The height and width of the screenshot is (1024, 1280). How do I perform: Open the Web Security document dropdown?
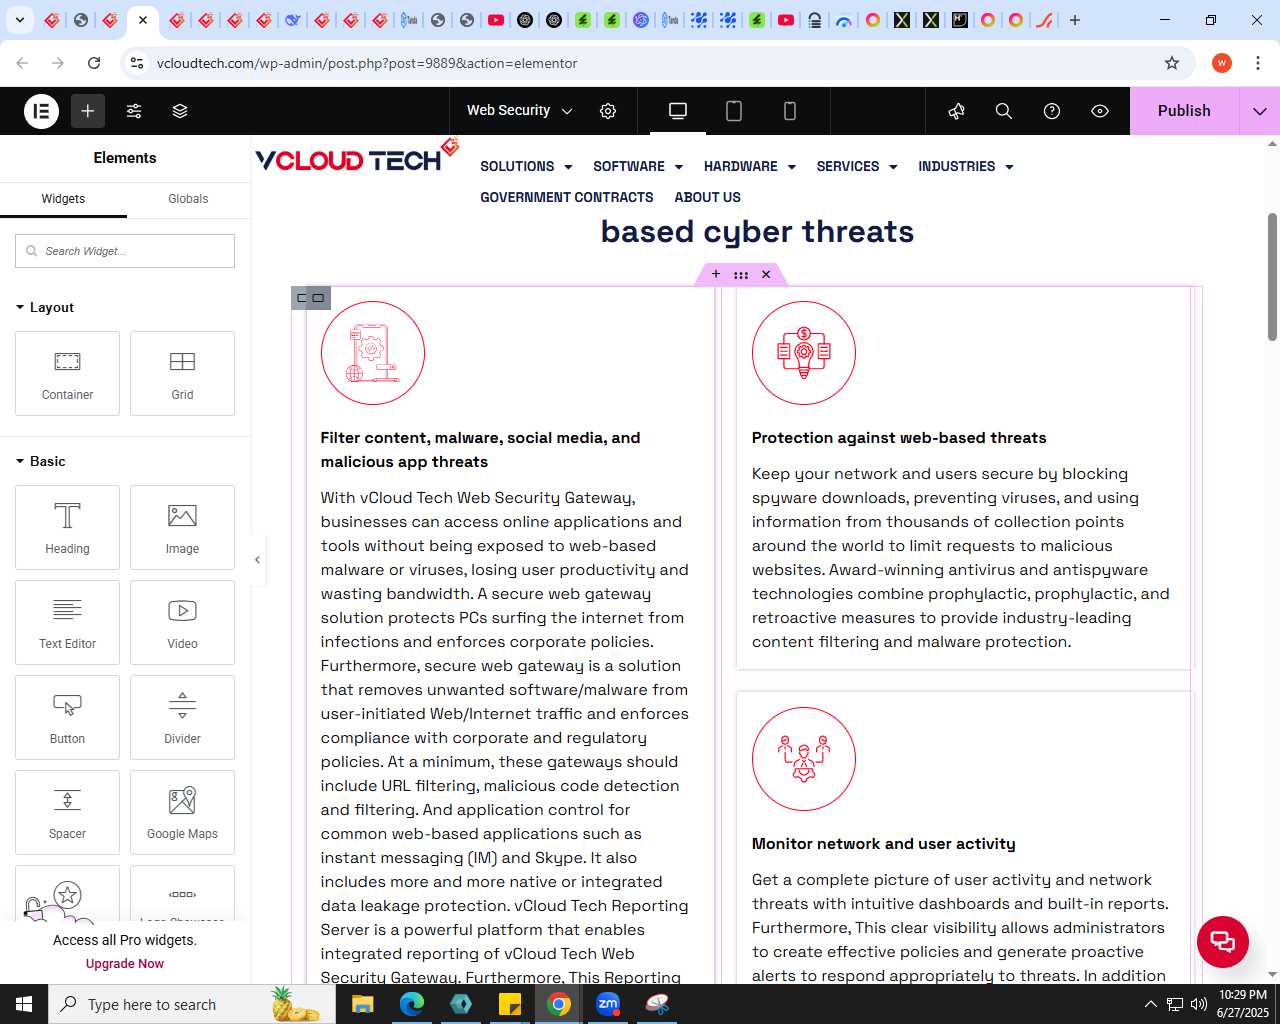519,111
